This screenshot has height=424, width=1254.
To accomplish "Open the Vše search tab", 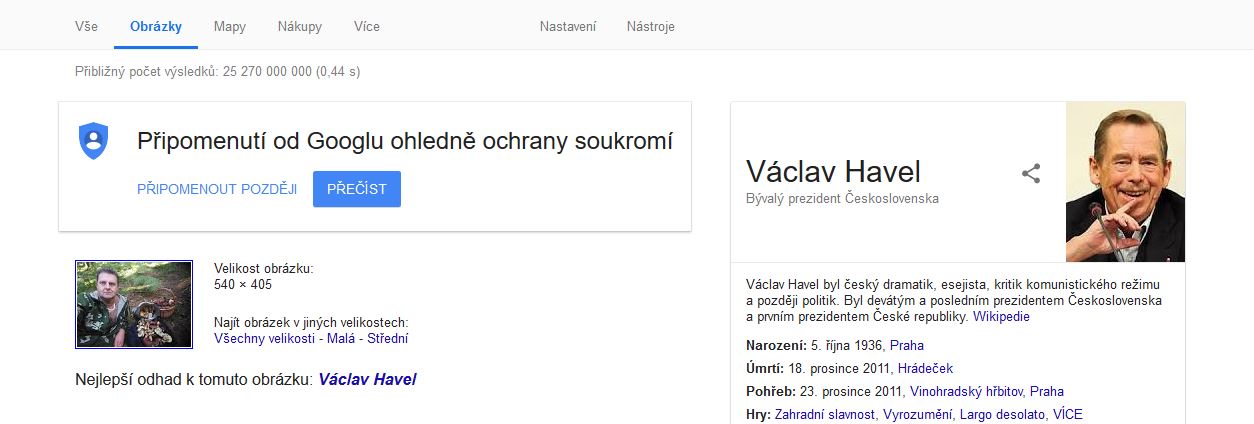I will coord(86,26).
